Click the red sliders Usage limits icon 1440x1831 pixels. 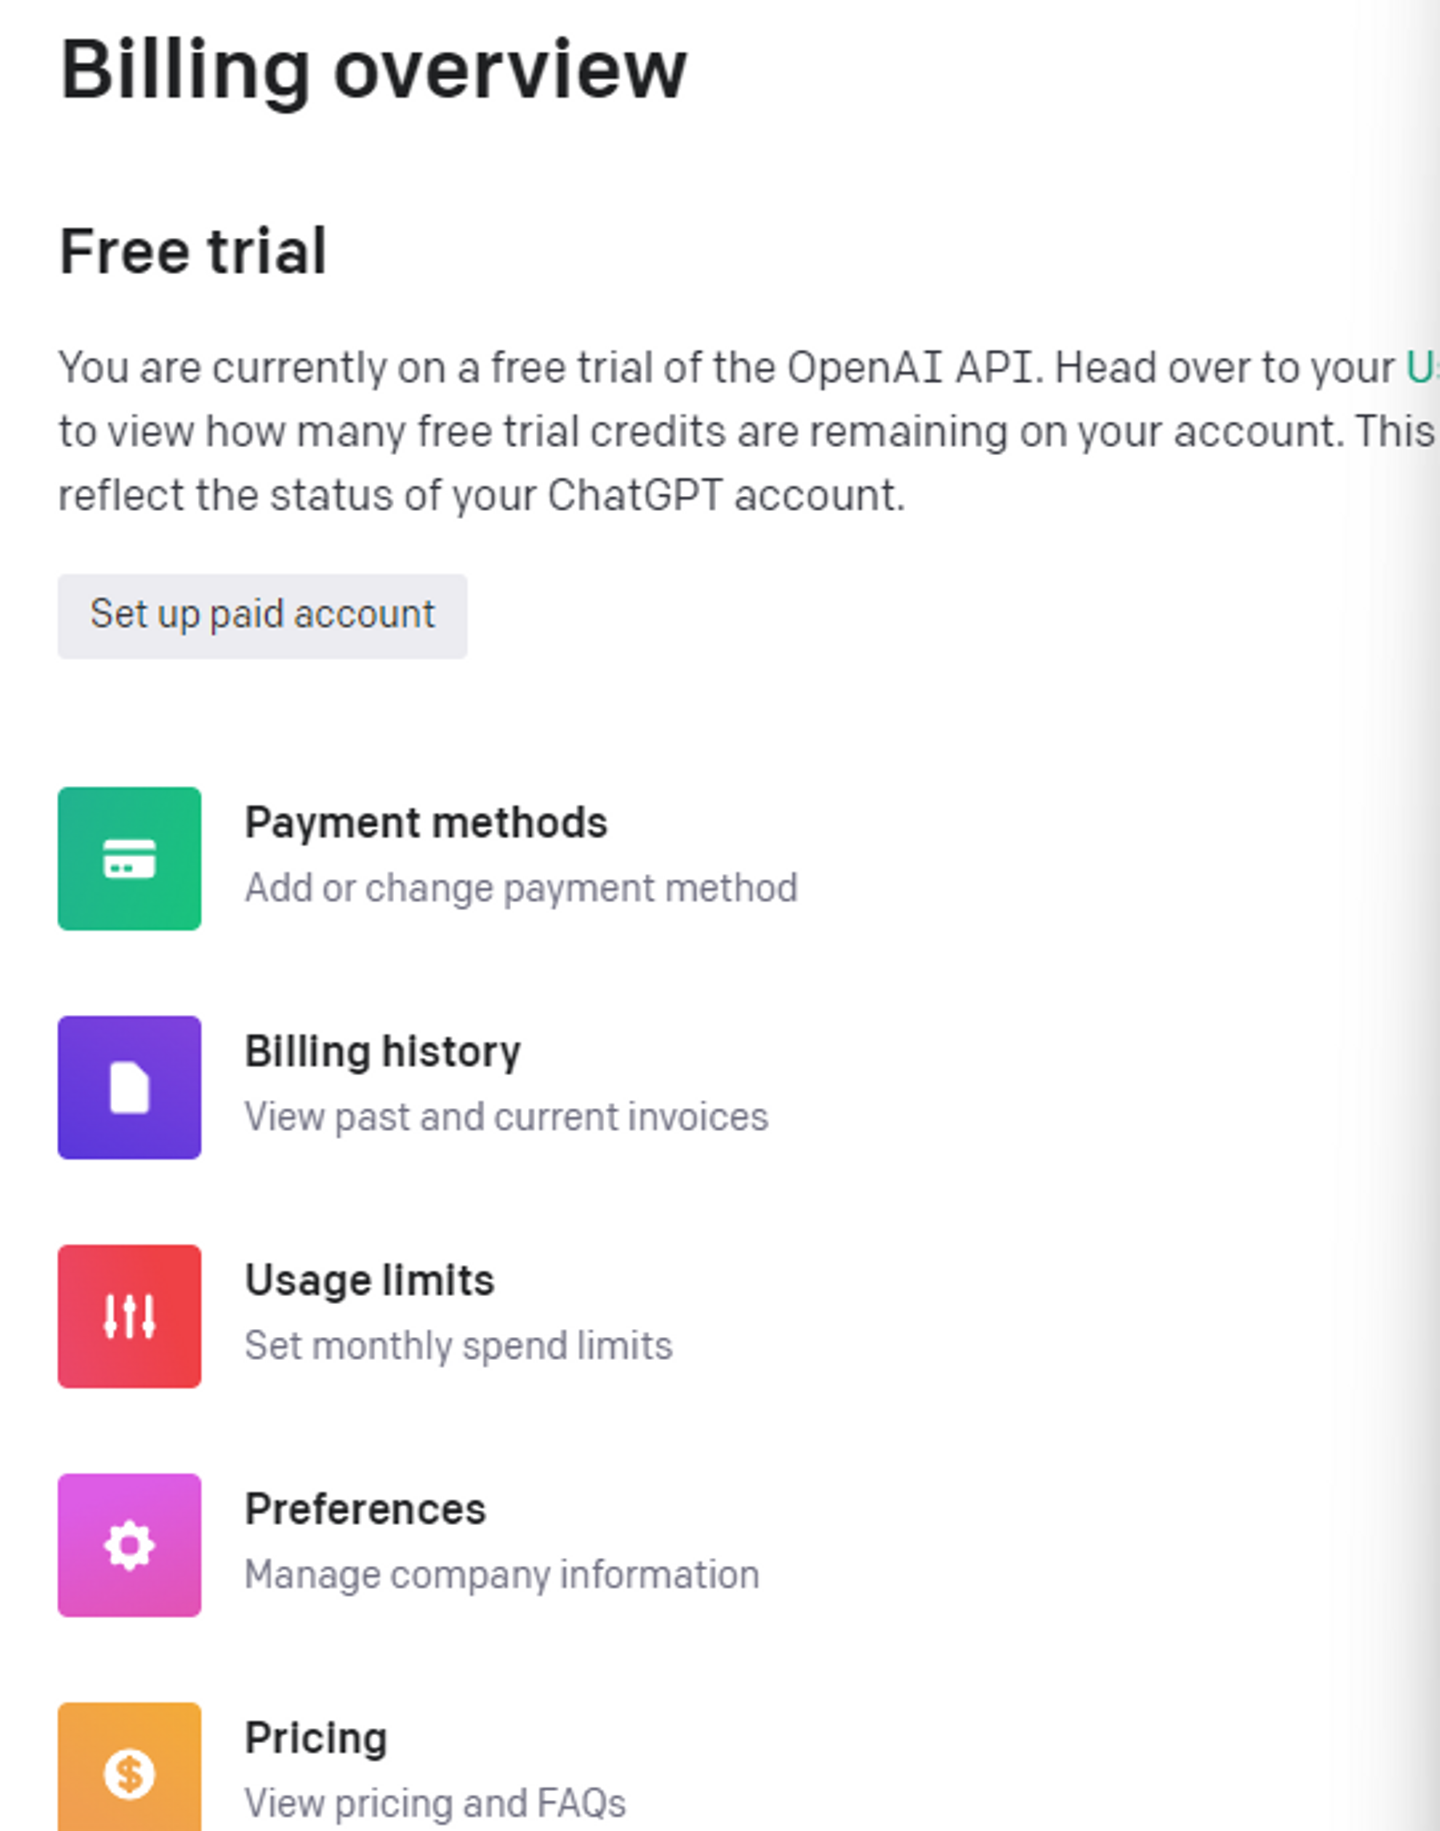tap(129, 1316)
